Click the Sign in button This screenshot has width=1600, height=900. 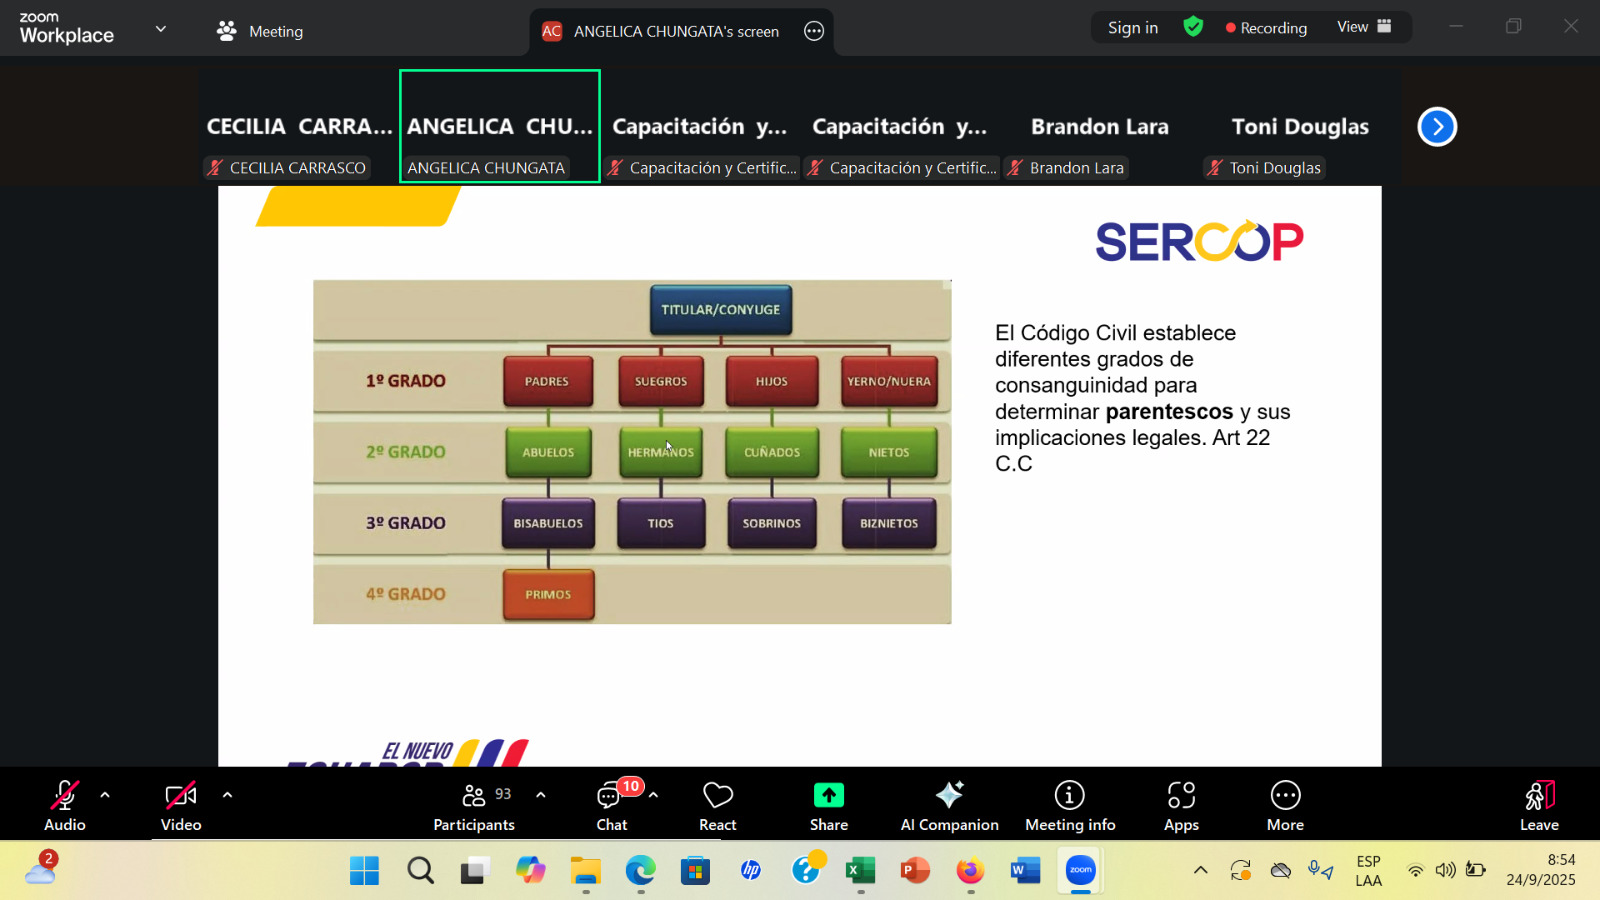click(1132, 28)
